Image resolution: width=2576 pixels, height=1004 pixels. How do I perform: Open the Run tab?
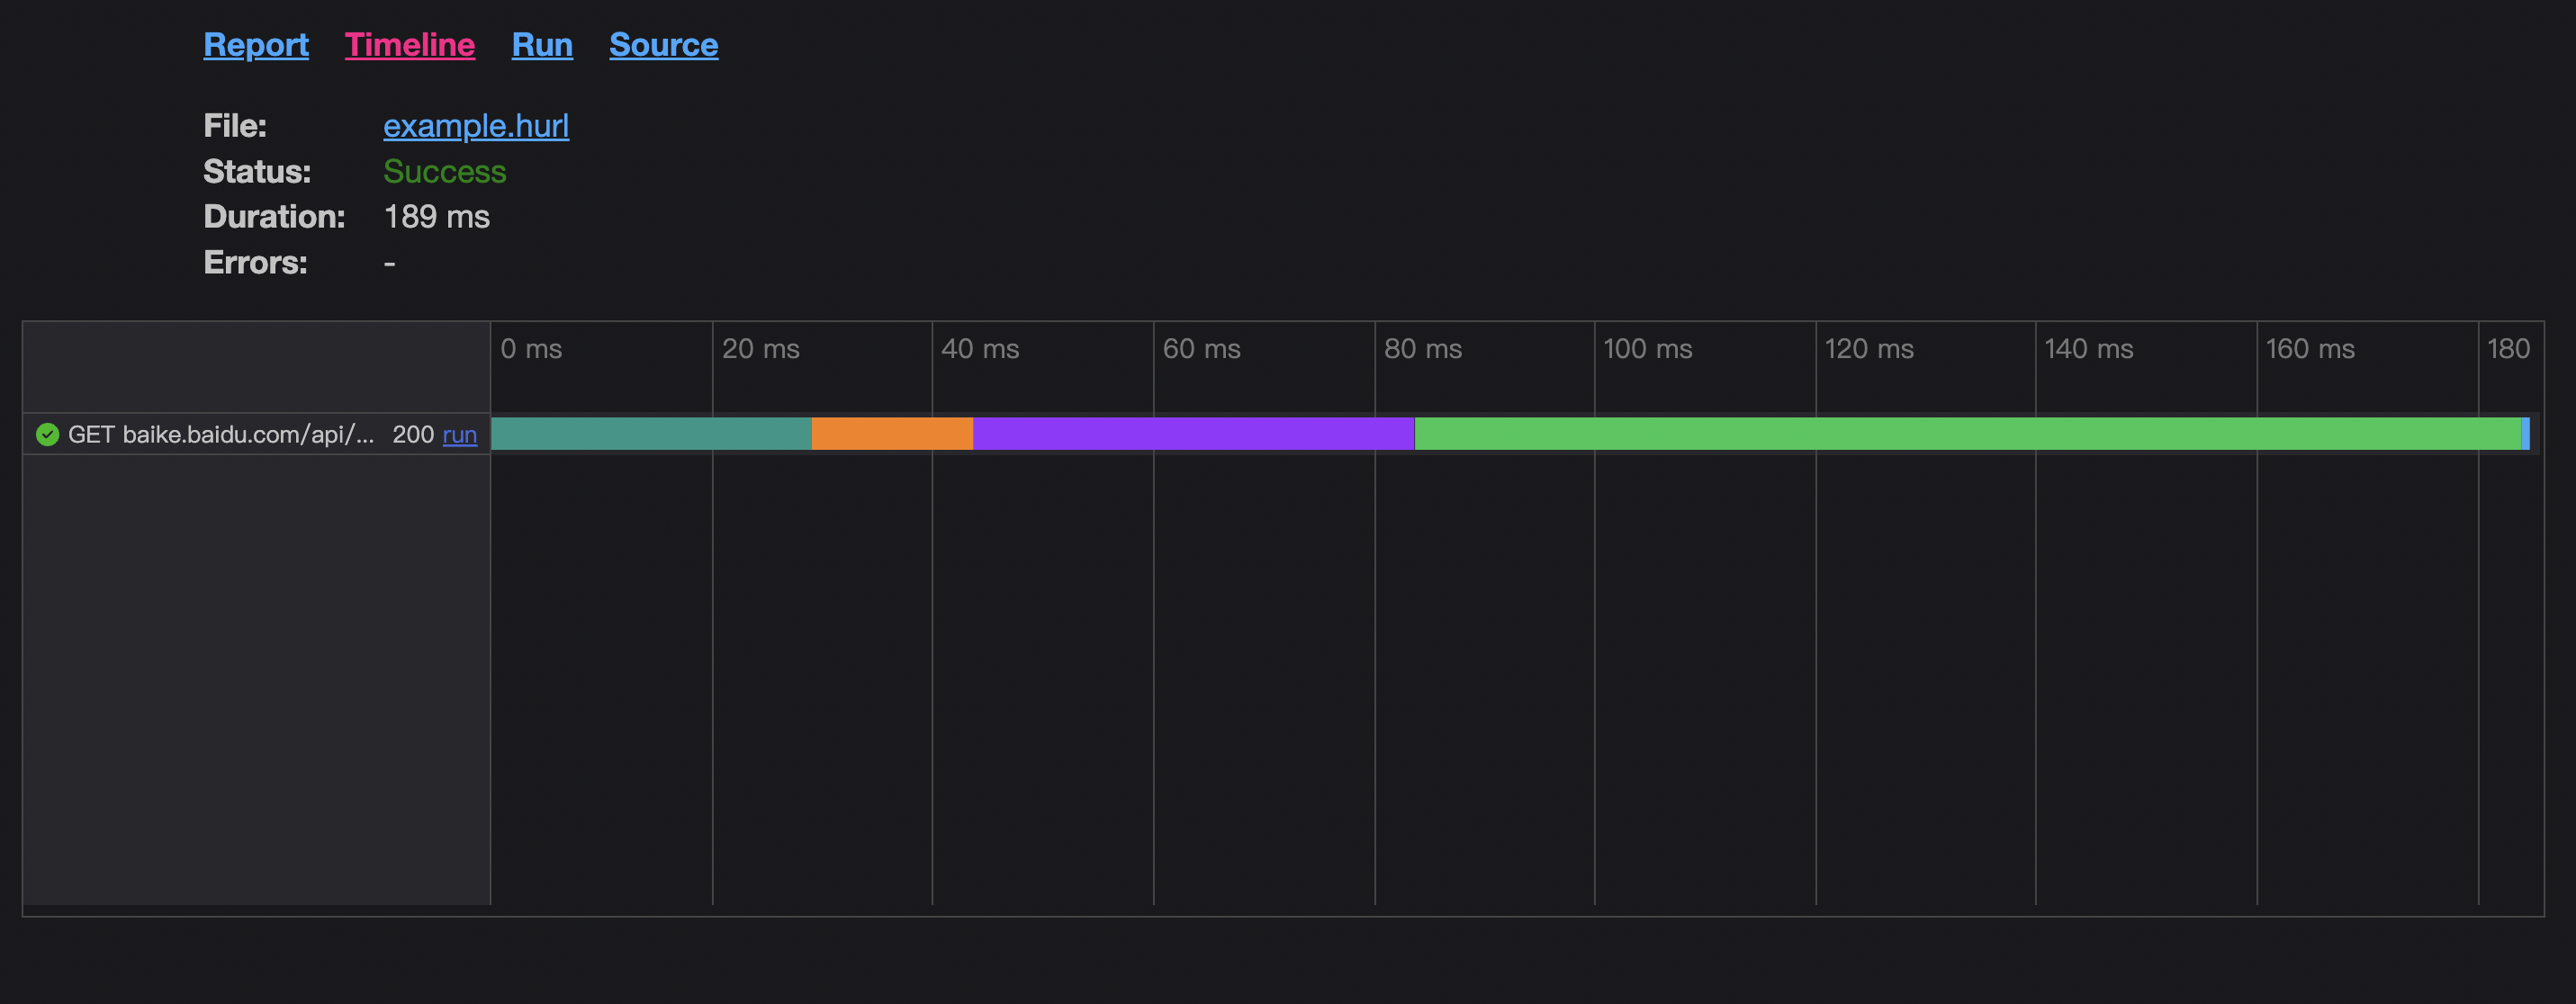542,45
